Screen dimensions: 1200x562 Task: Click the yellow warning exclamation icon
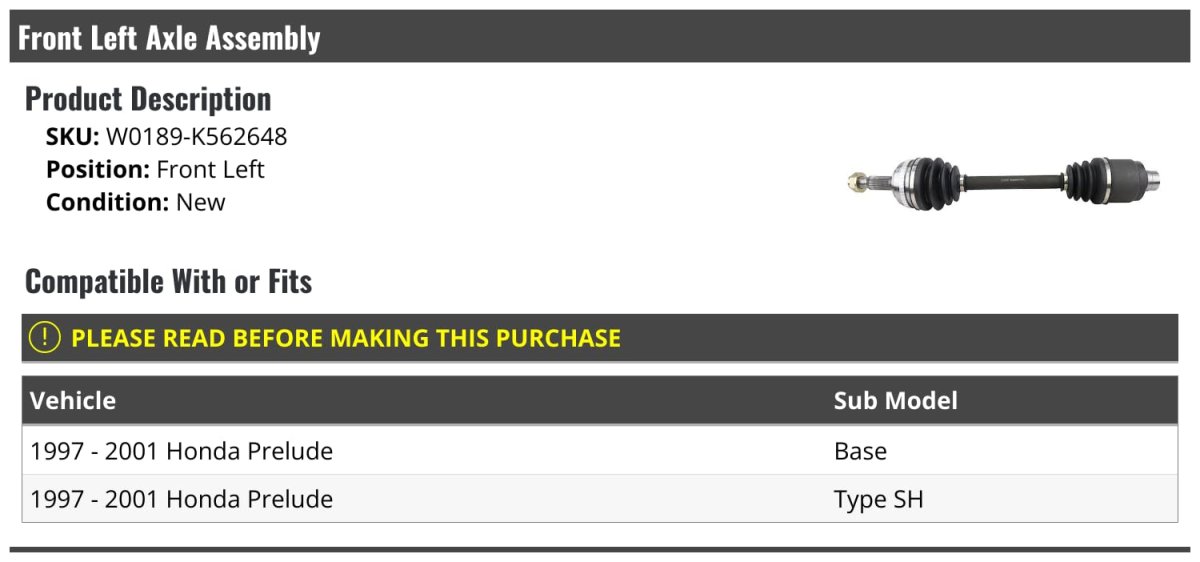point(45,338)
